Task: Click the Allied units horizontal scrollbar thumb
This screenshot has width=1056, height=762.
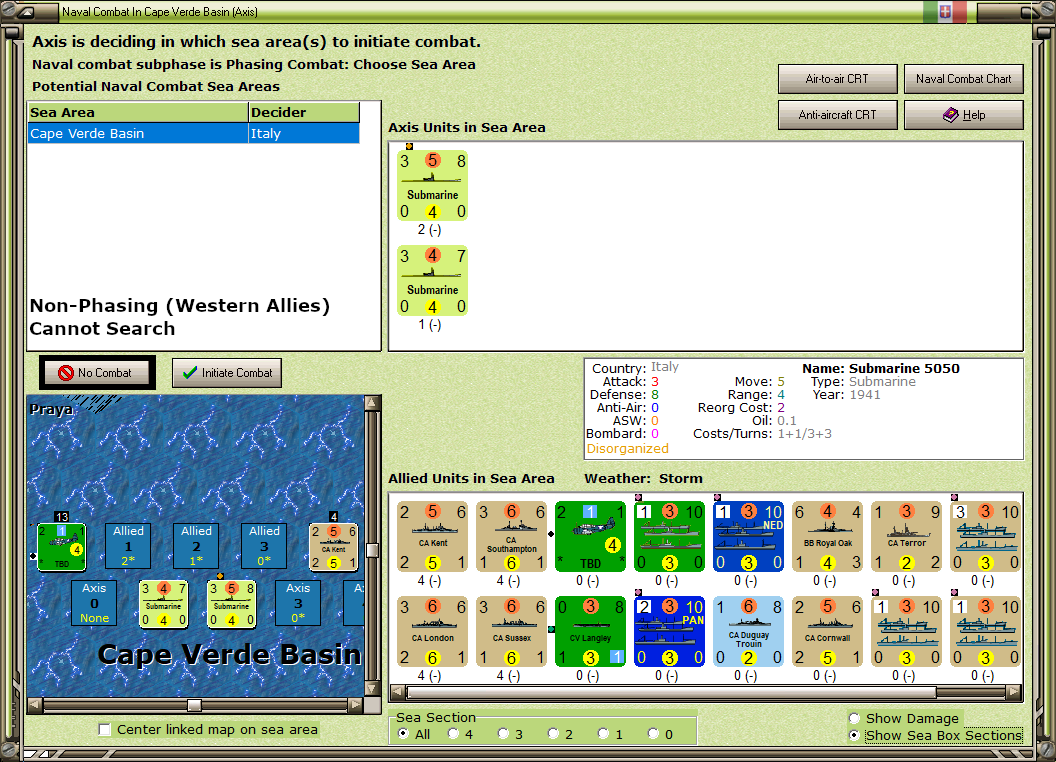Action: (671, 692)
